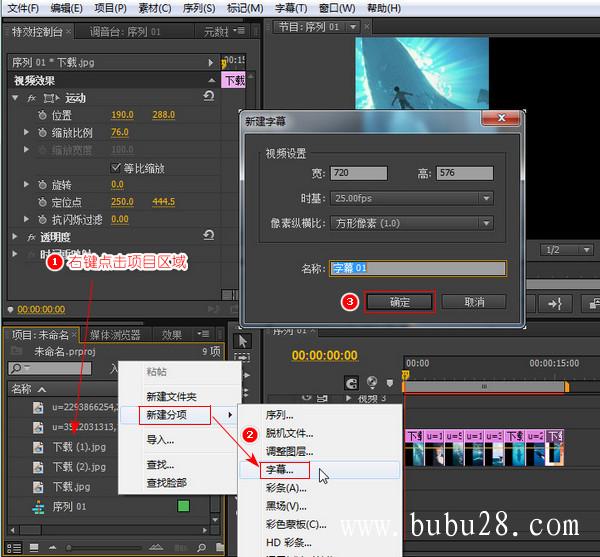Toggle the 位置 stopwatch keyframe icon
Viewport: 600px width, 557px height.
click(x=42, y=115)
